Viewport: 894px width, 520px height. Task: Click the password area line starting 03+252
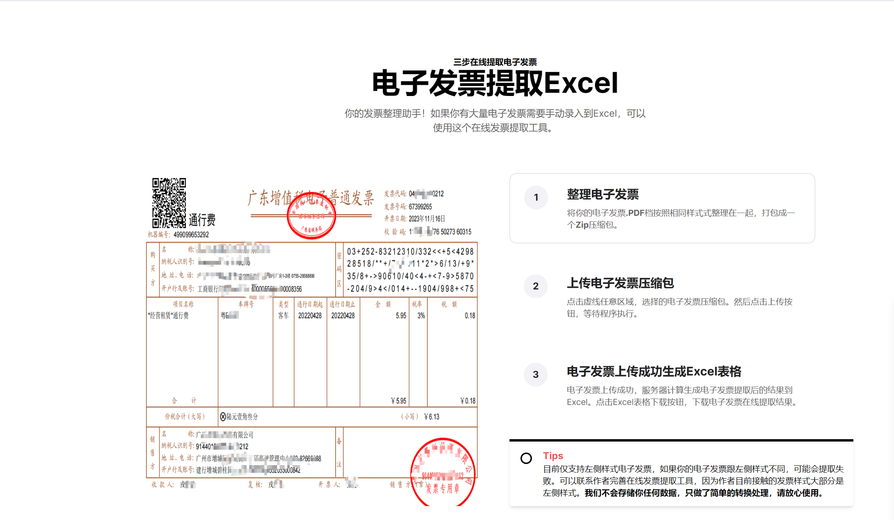[x=410, y=251]
